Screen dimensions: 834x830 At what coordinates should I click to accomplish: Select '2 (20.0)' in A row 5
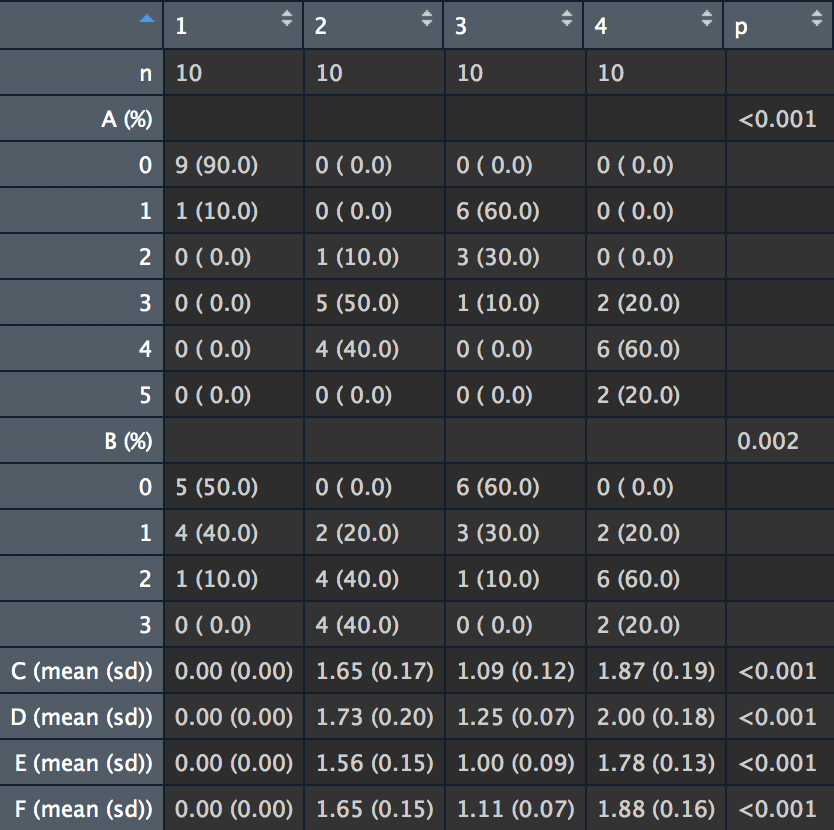(656, 395)
